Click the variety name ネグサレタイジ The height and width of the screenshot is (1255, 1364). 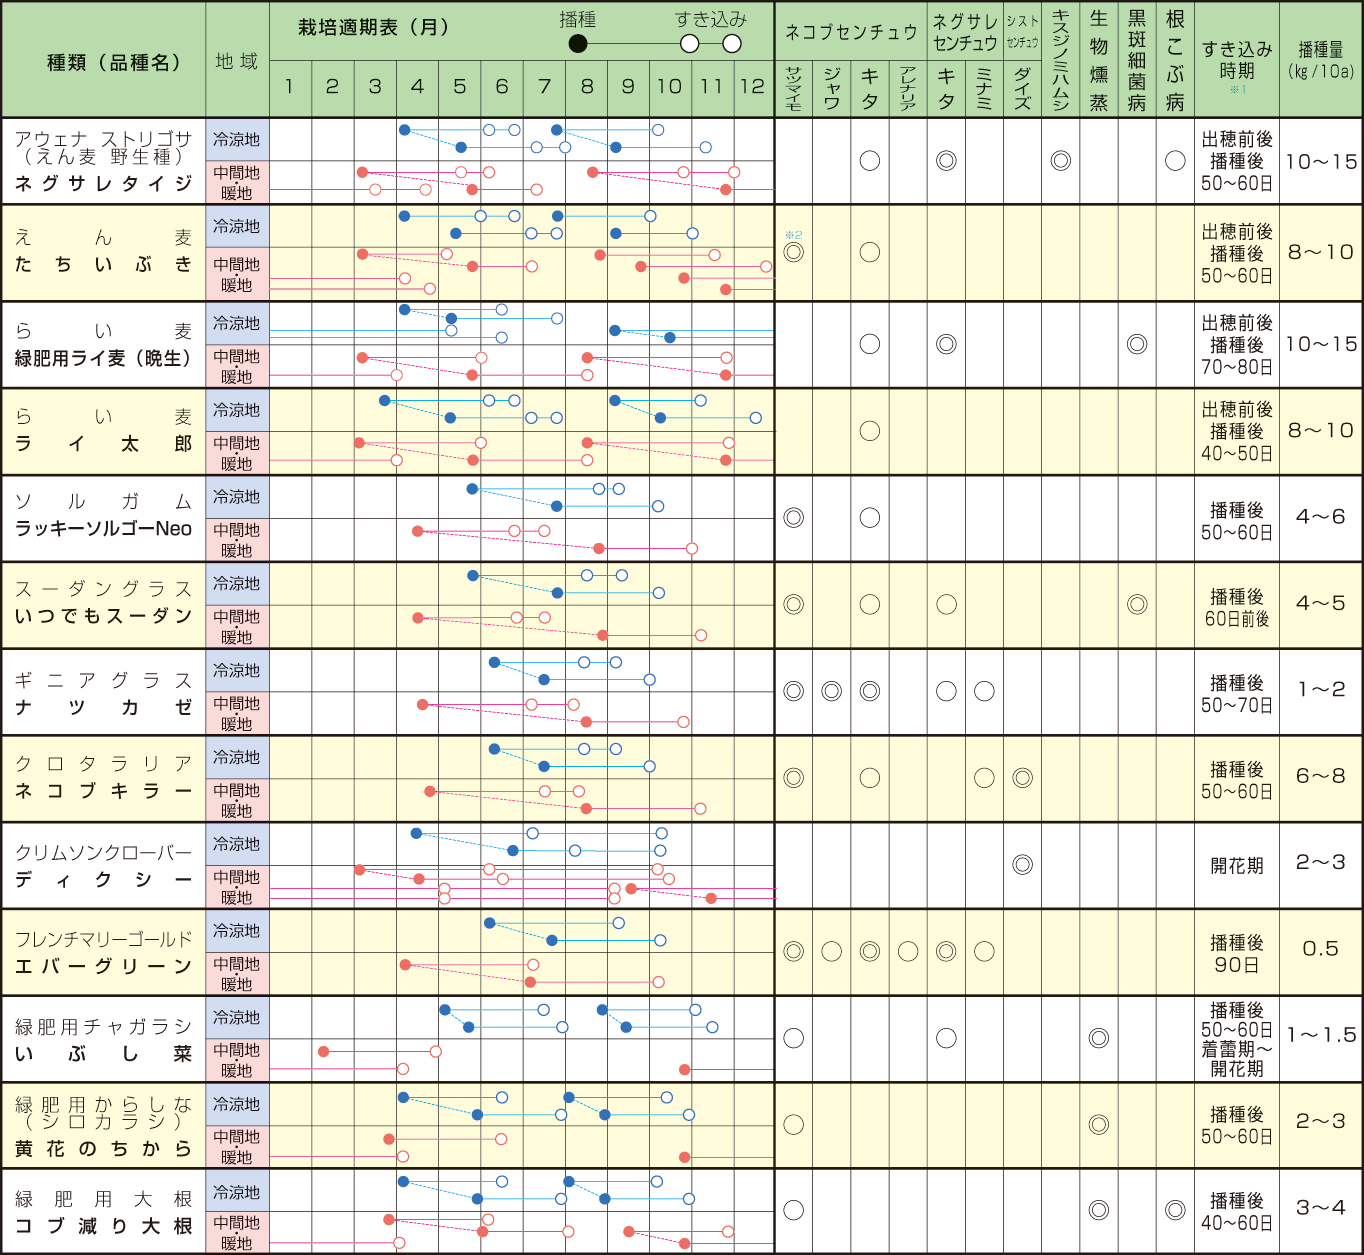[x=103, y=183]
